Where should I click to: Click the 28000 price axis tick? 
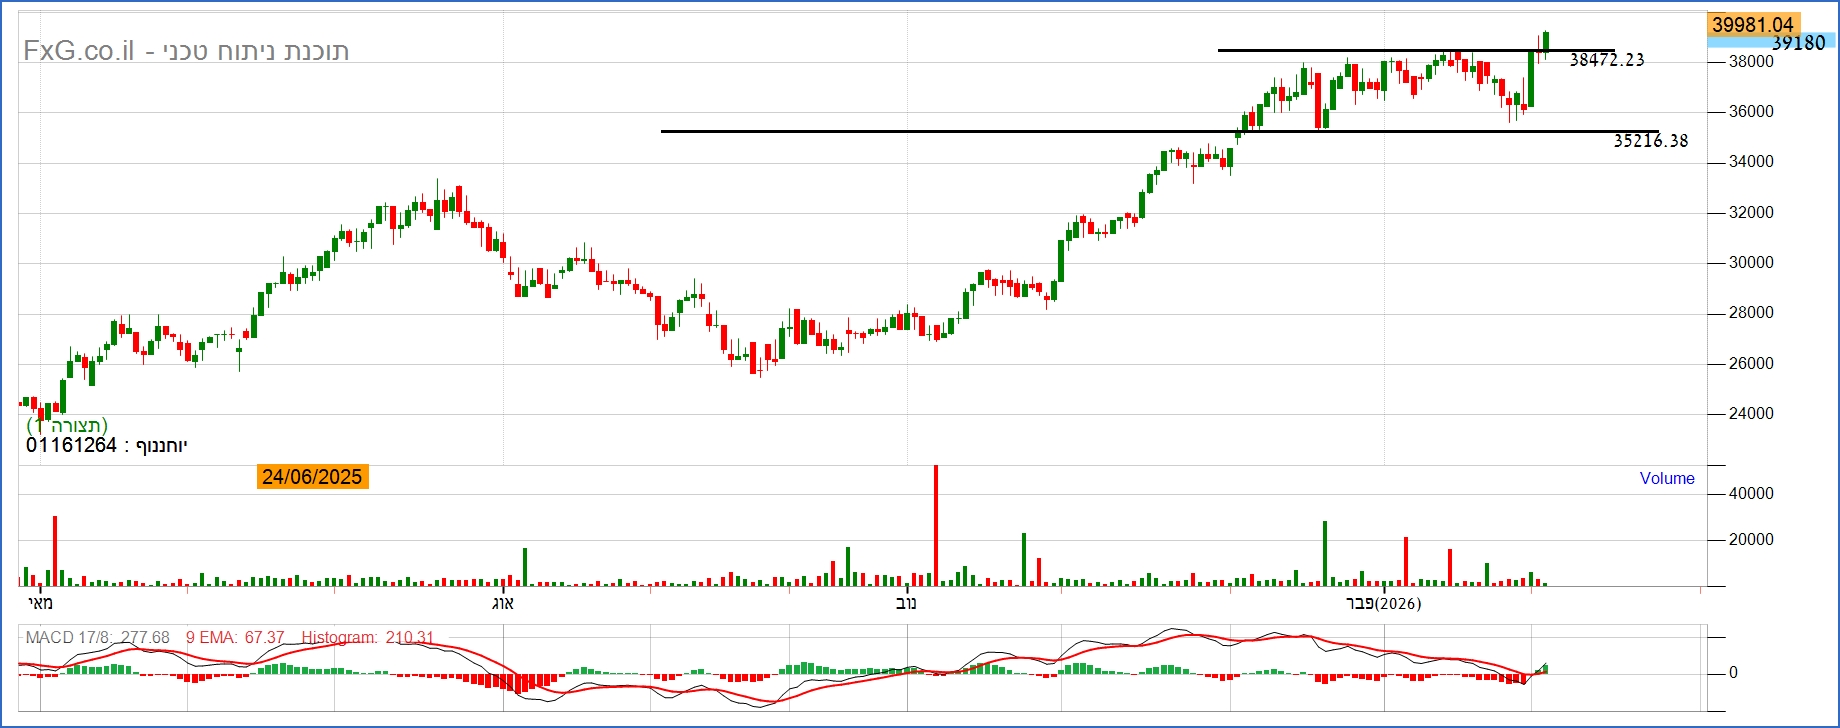[1752, 312]
